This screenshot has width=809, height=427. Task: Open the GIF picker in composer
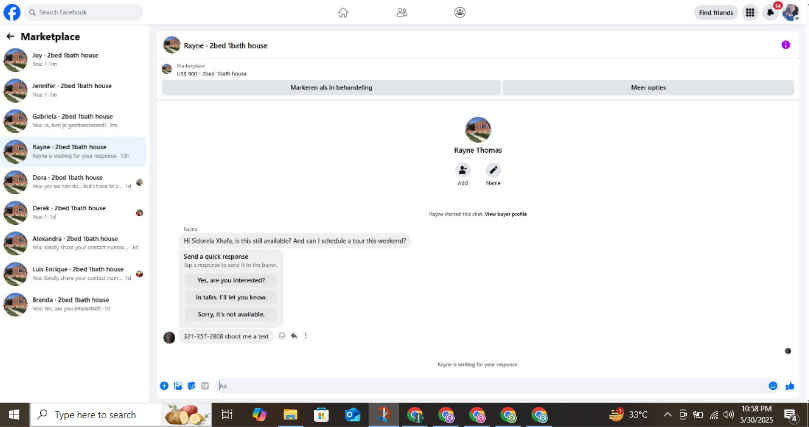[x=205, y=386]
